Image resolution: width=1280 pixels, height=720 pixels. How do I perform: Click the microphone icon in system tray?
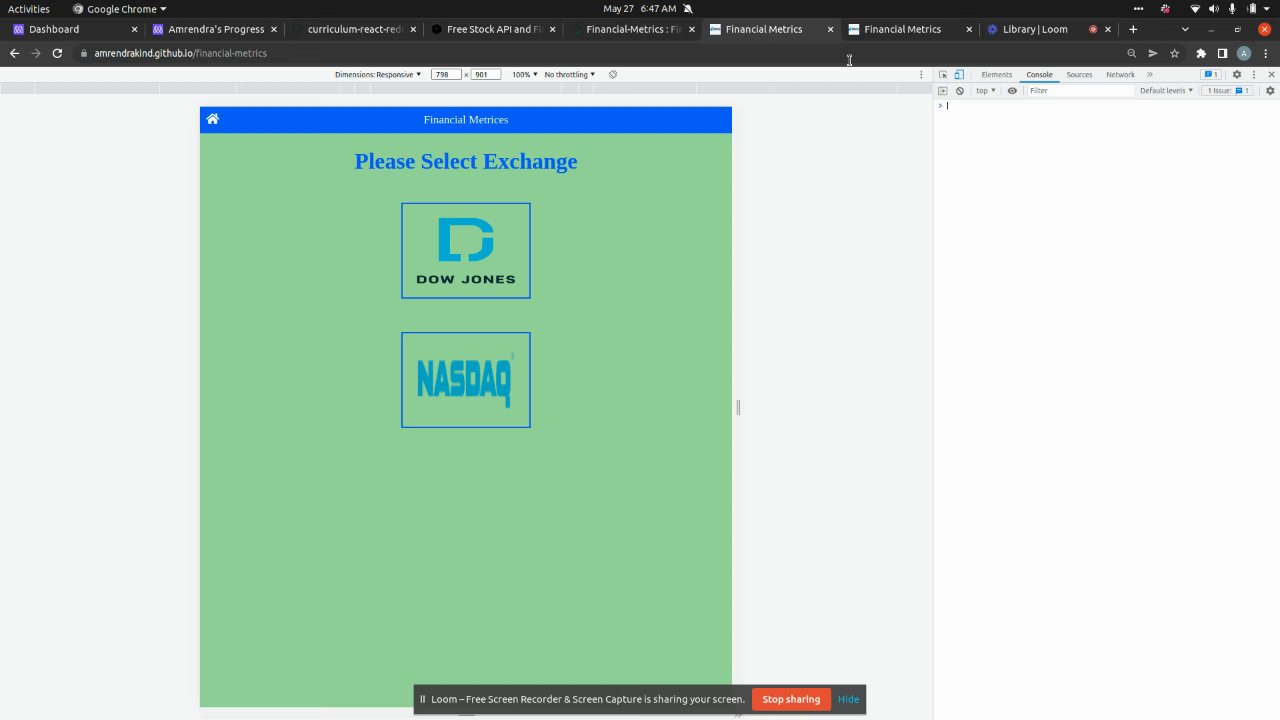coord(1232,9)
